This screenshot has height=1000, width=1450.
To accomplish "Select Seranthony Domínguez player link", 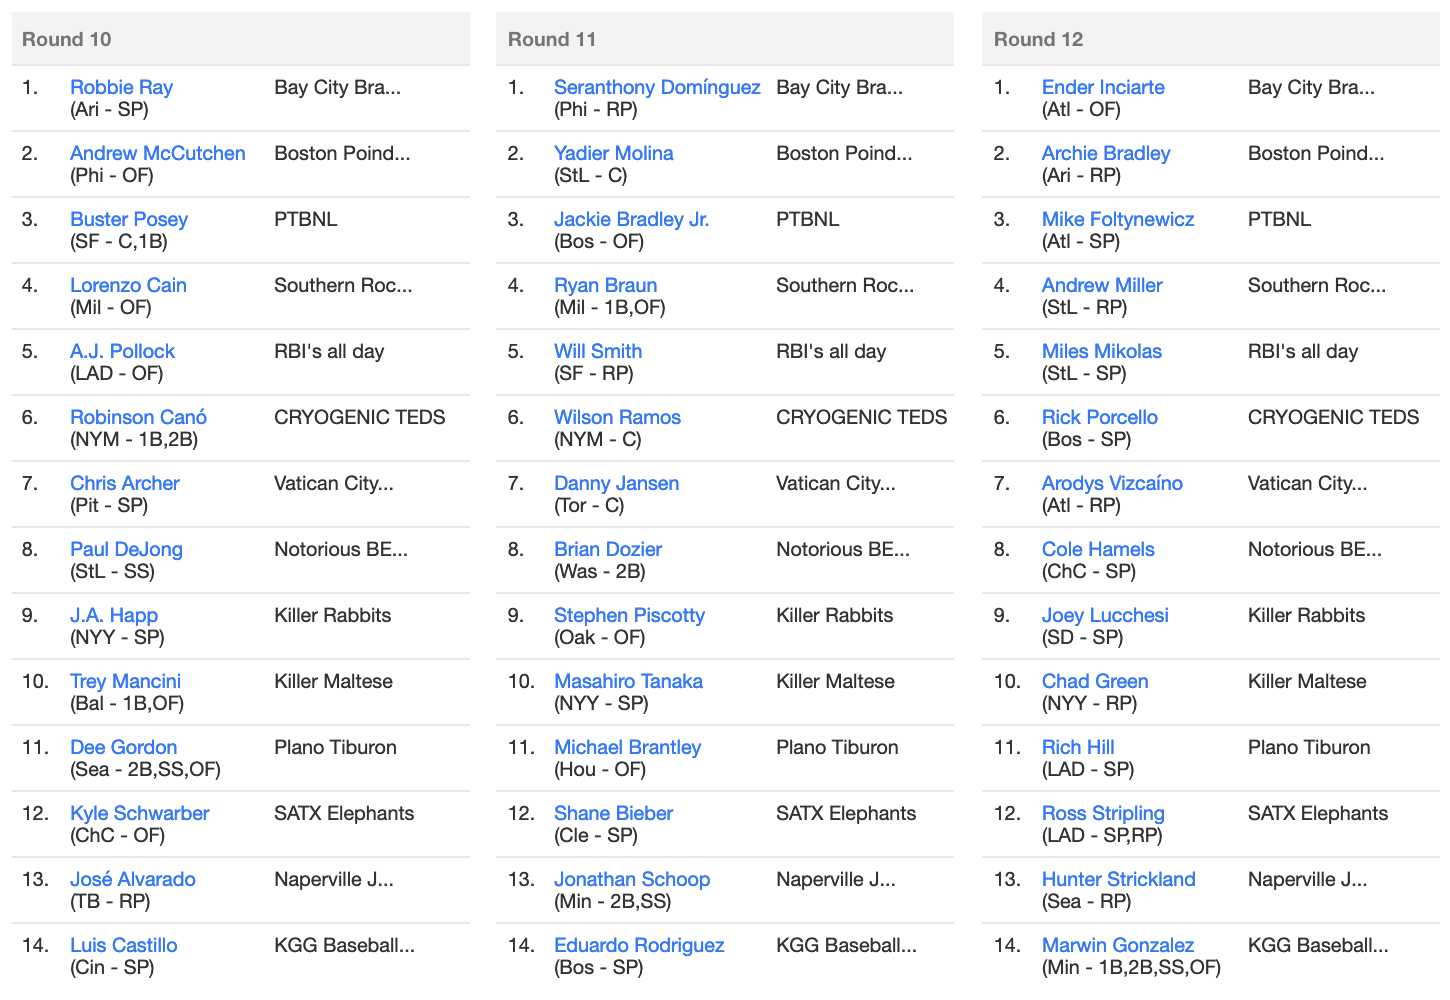I will [x=657, y=87].
